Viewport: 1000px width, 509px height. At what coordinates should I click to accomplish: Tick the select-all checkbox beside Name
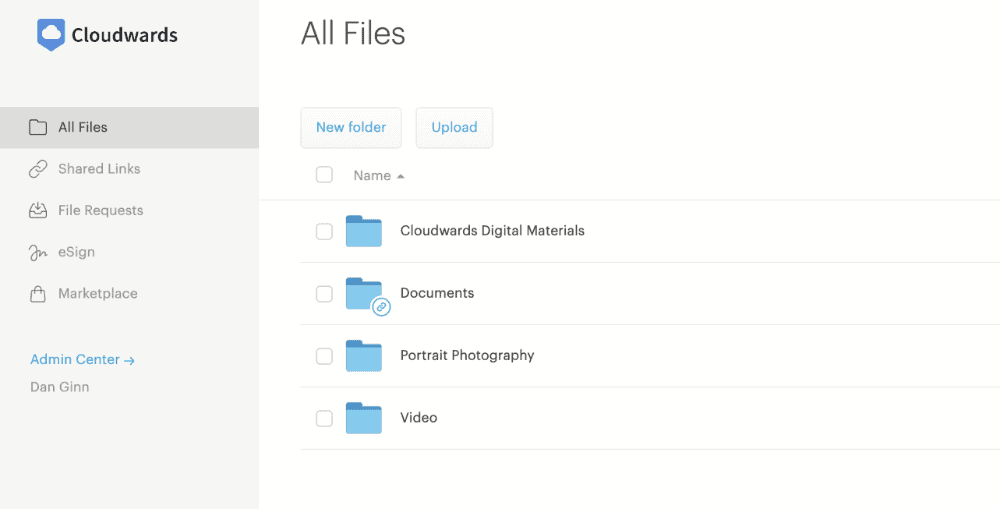coord(325,175)
